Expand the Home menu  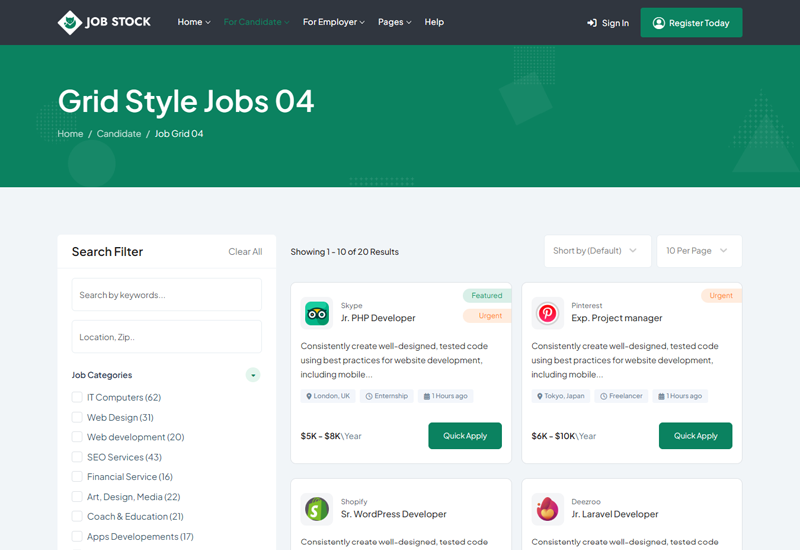point(194,22)
